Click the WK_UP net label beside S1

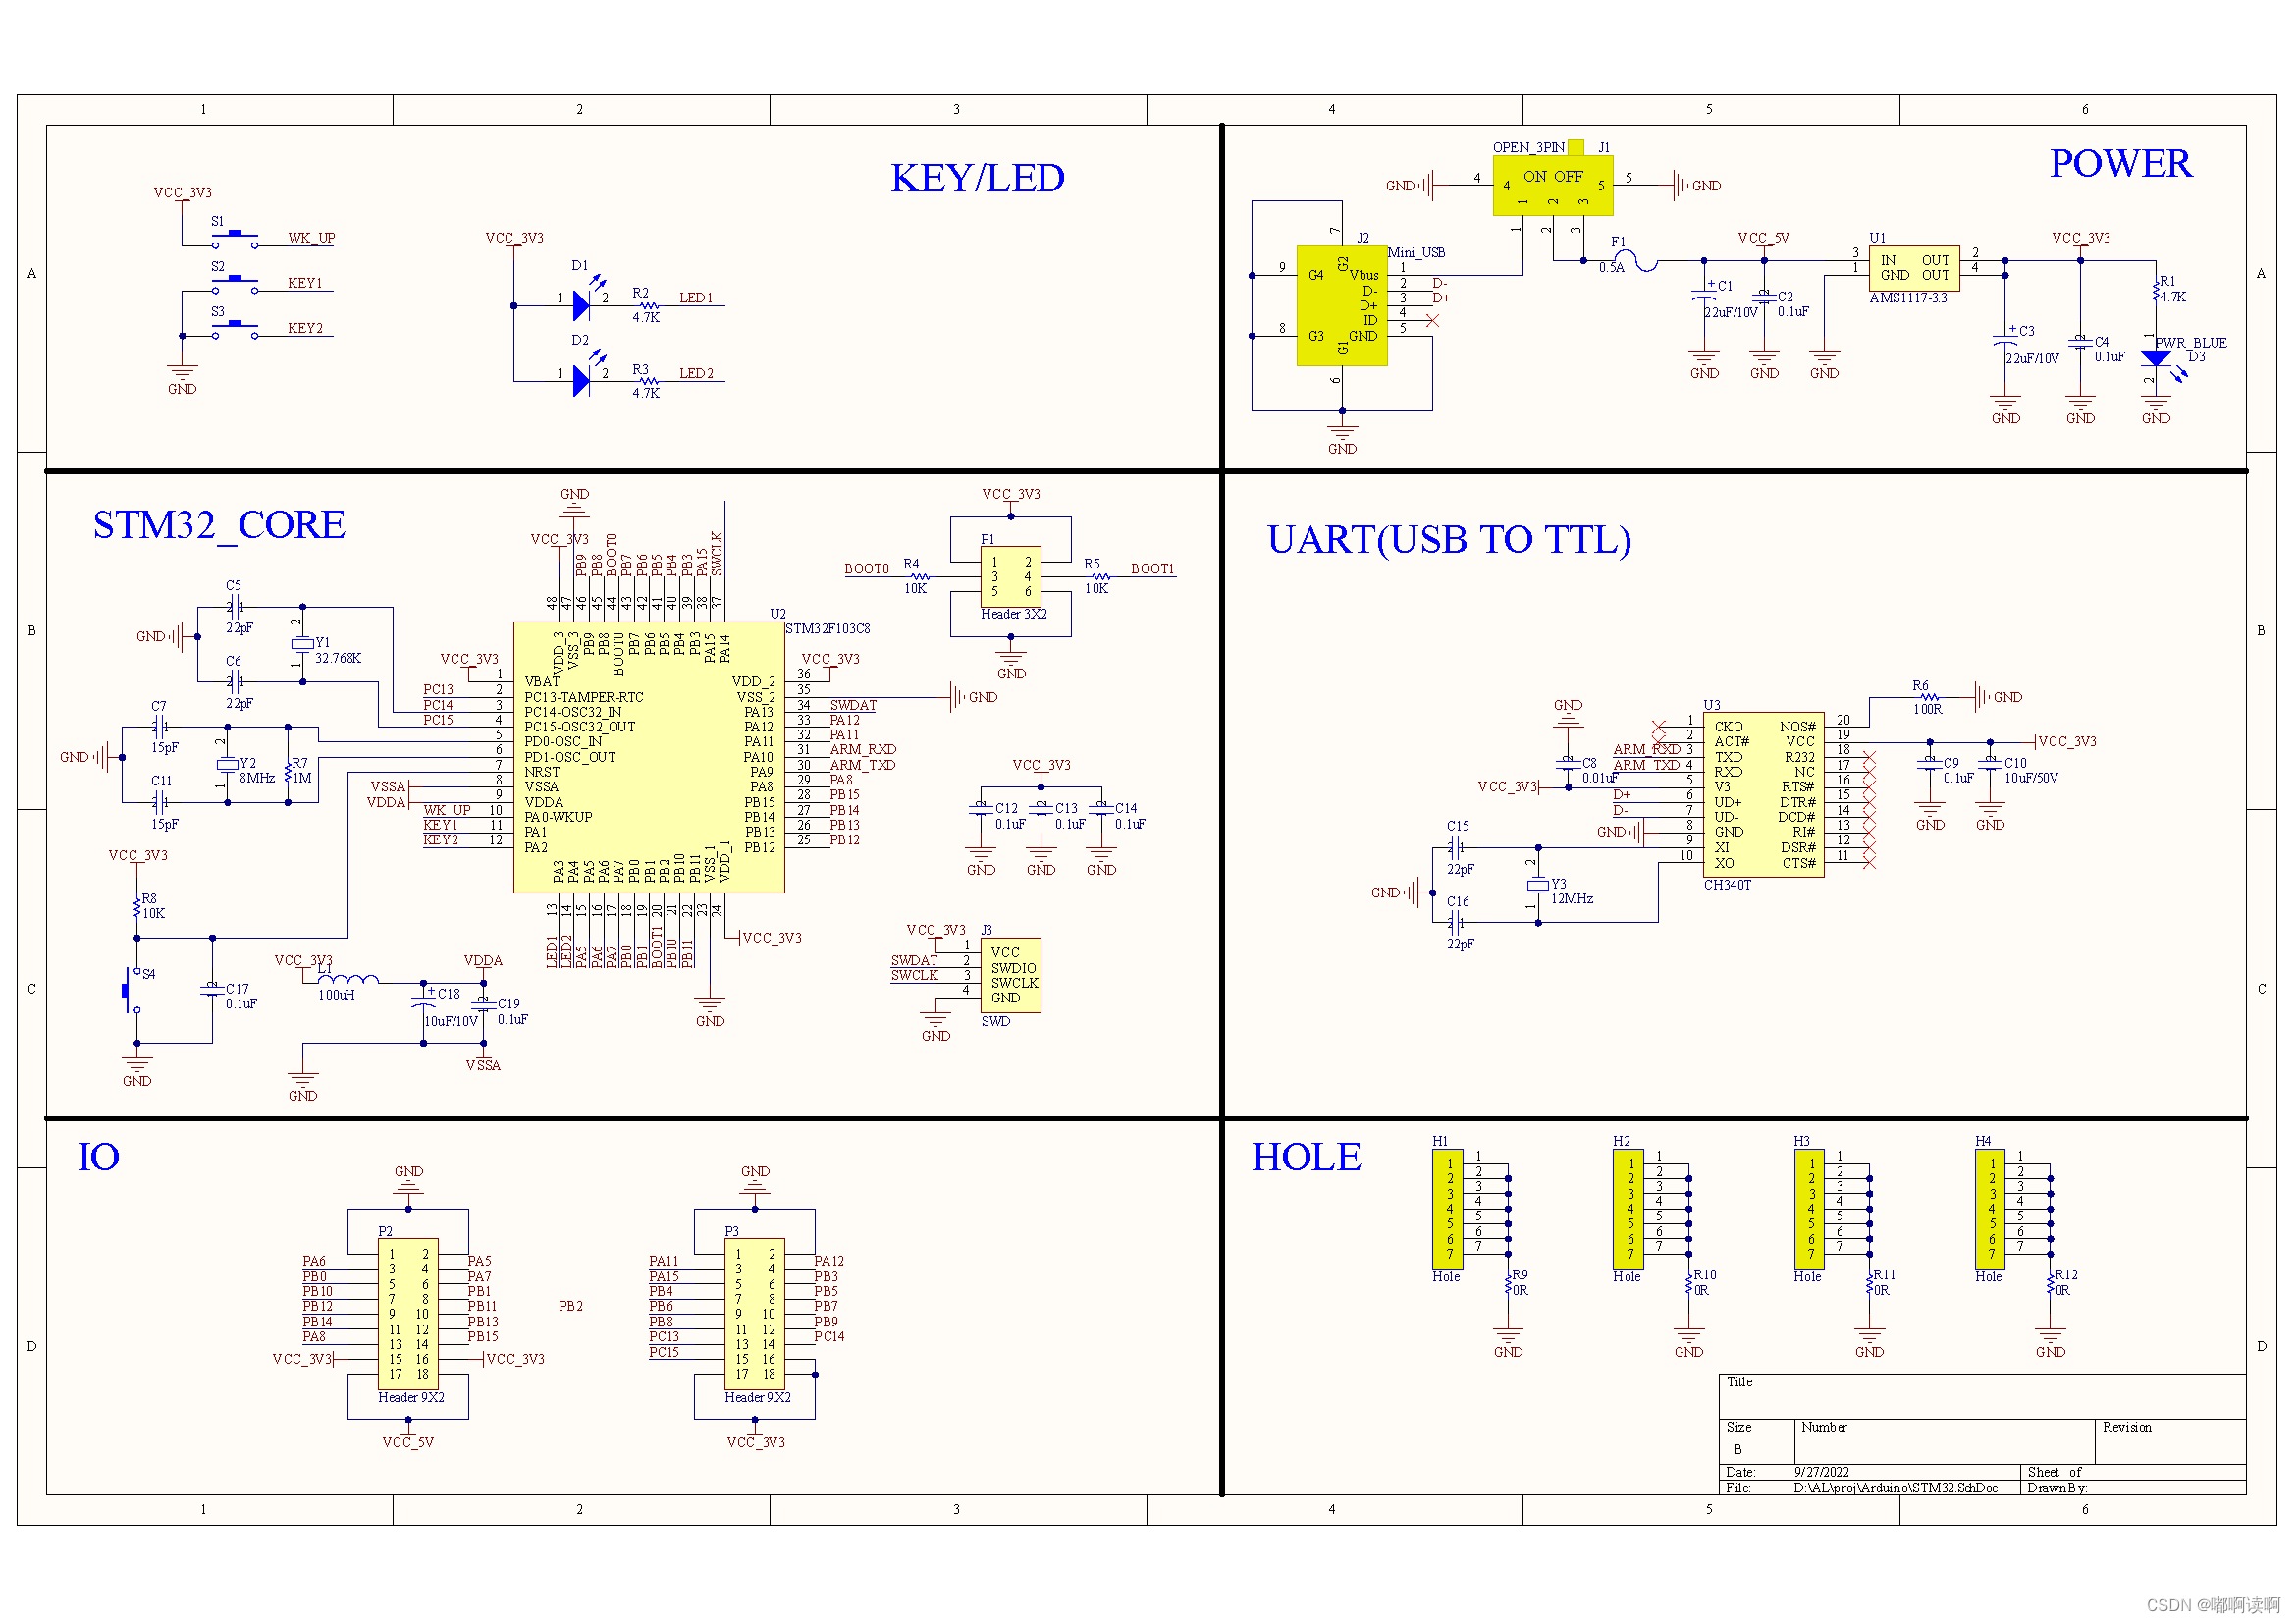point(311,238)
